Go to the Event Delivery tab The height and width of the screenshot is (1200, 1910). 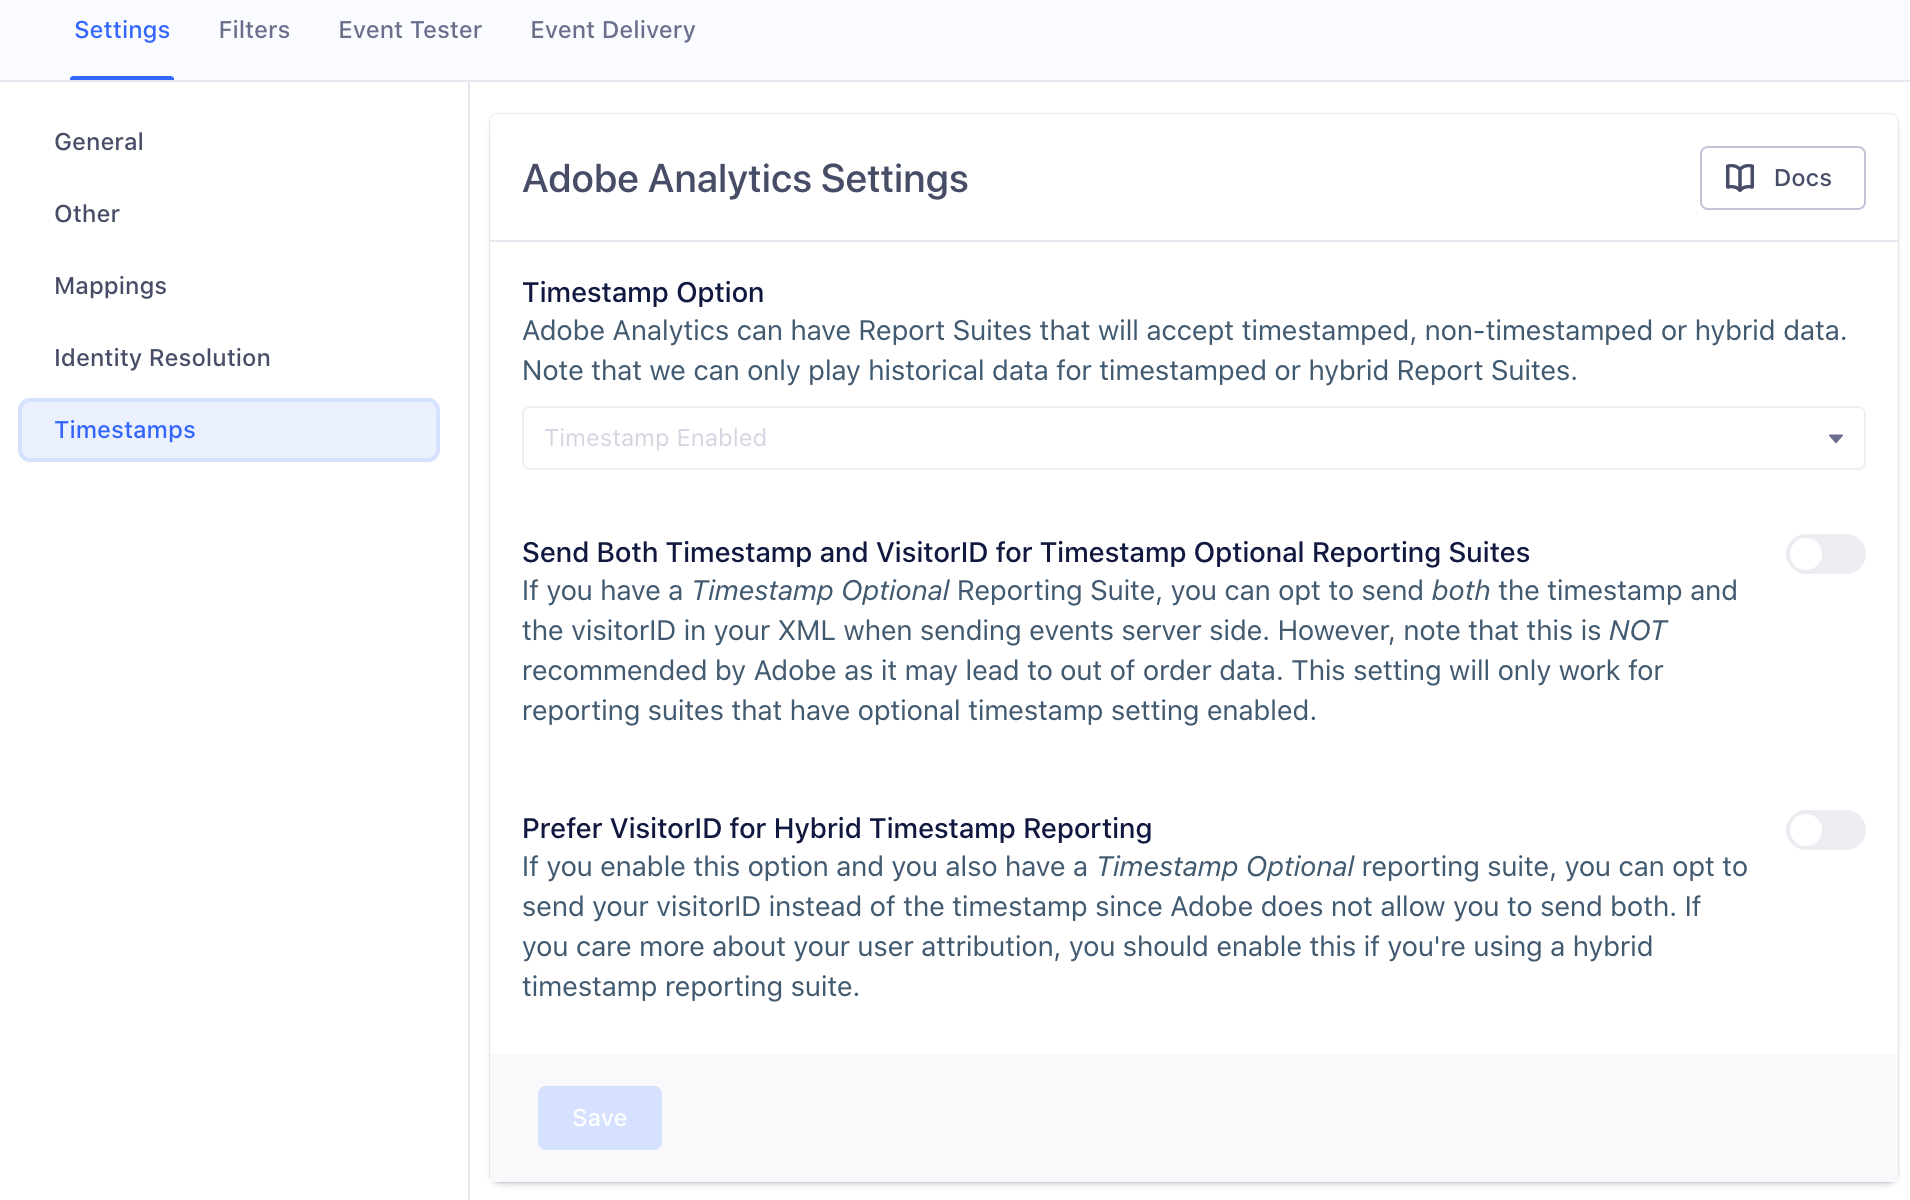613,30
